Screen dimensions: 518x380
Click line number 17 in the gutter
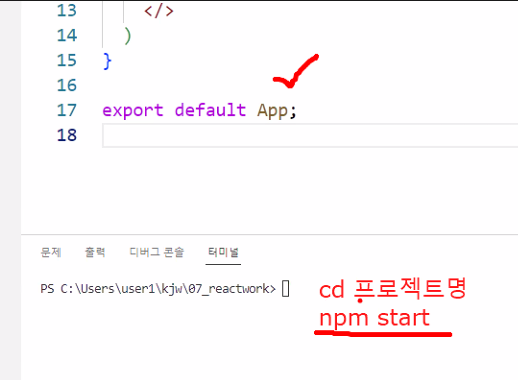pos(67,110)
